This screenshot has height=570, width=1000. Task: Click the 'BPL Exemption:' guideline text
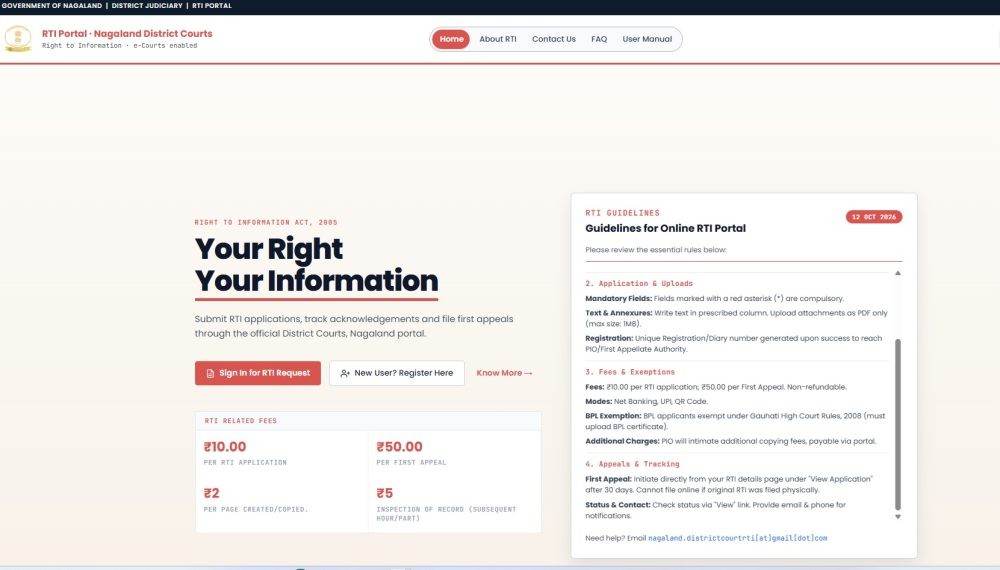coord(735,421)
